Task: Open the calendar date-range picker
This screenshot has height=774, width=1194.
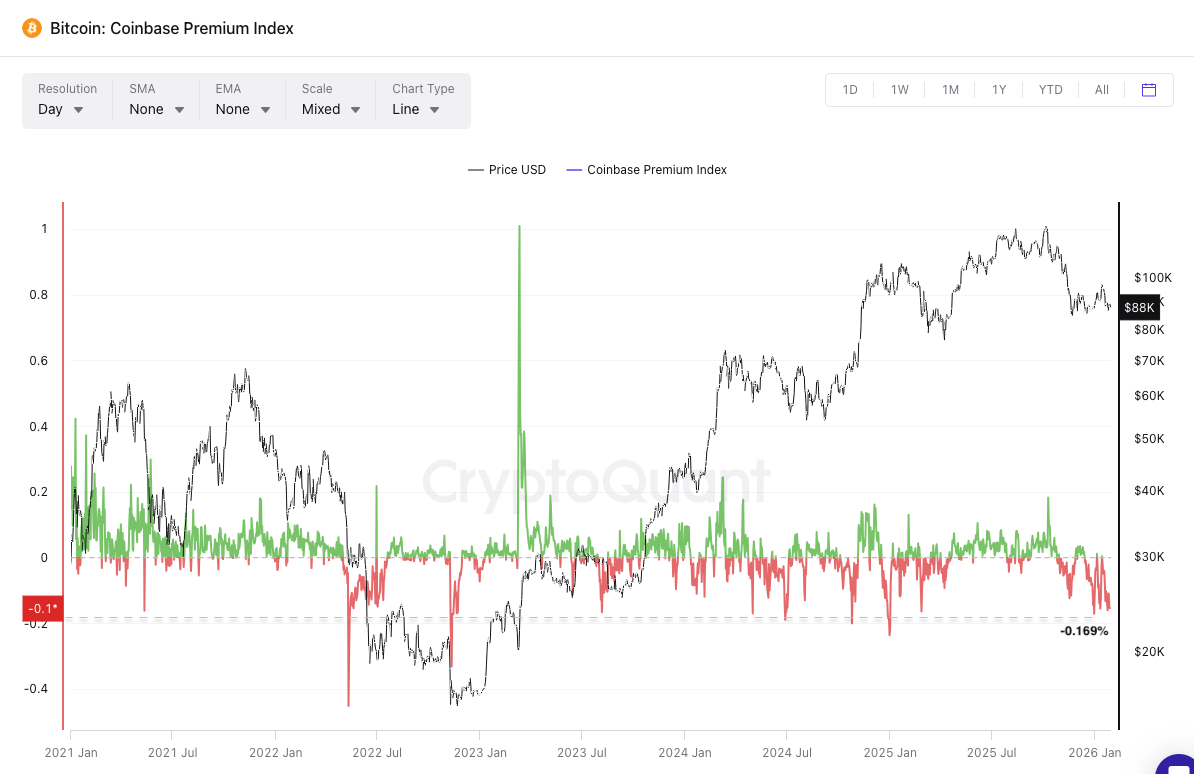Action: click(1148, 89)
